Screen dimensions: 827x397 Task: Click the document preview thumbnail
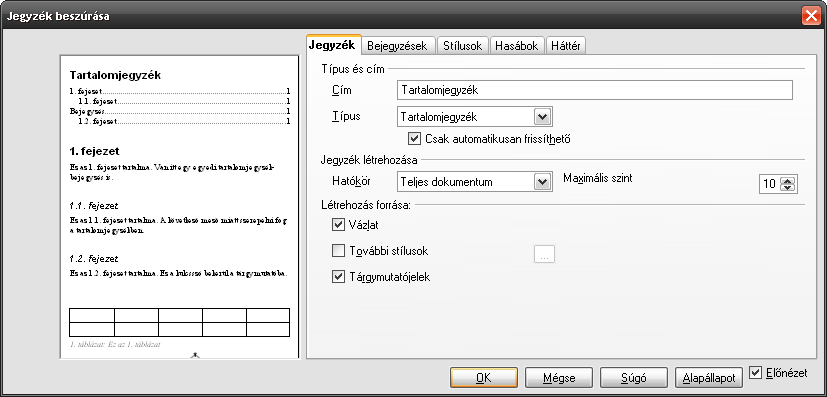pyautogui.click(x=179, y=207)
